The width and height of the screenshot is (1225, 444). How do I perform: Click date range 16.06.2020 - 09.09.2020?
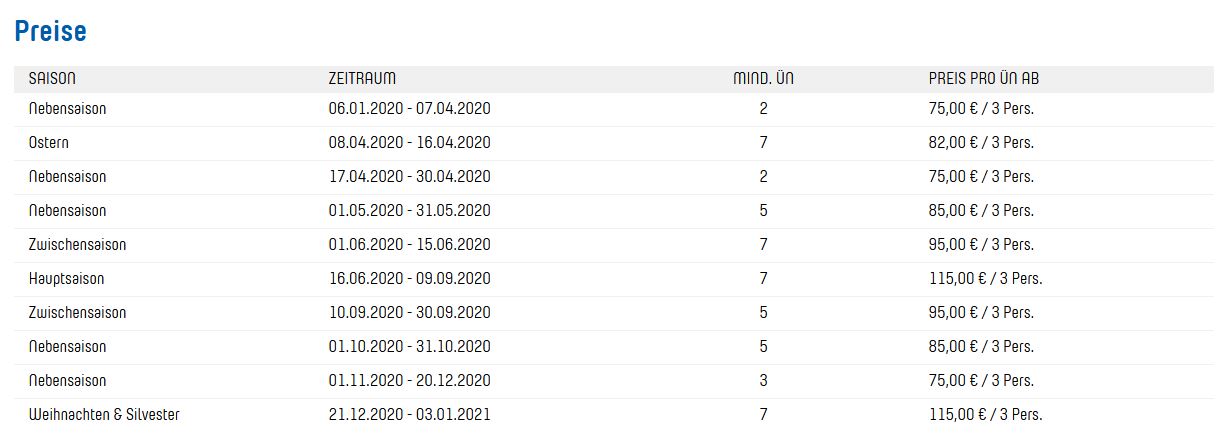(409, 279)
